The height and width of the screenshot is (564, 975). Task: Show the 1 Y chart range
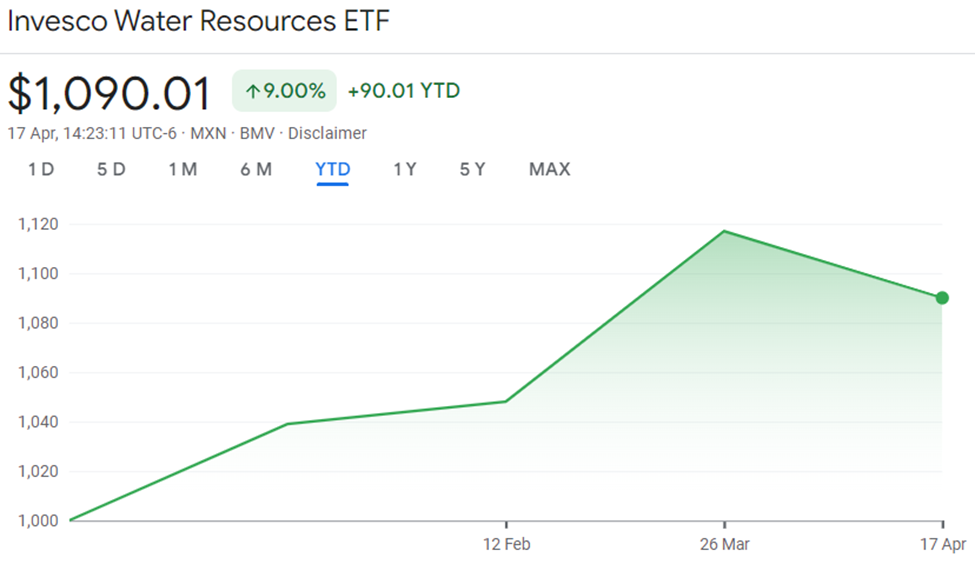pyautogui.click(x=405, y=169)
